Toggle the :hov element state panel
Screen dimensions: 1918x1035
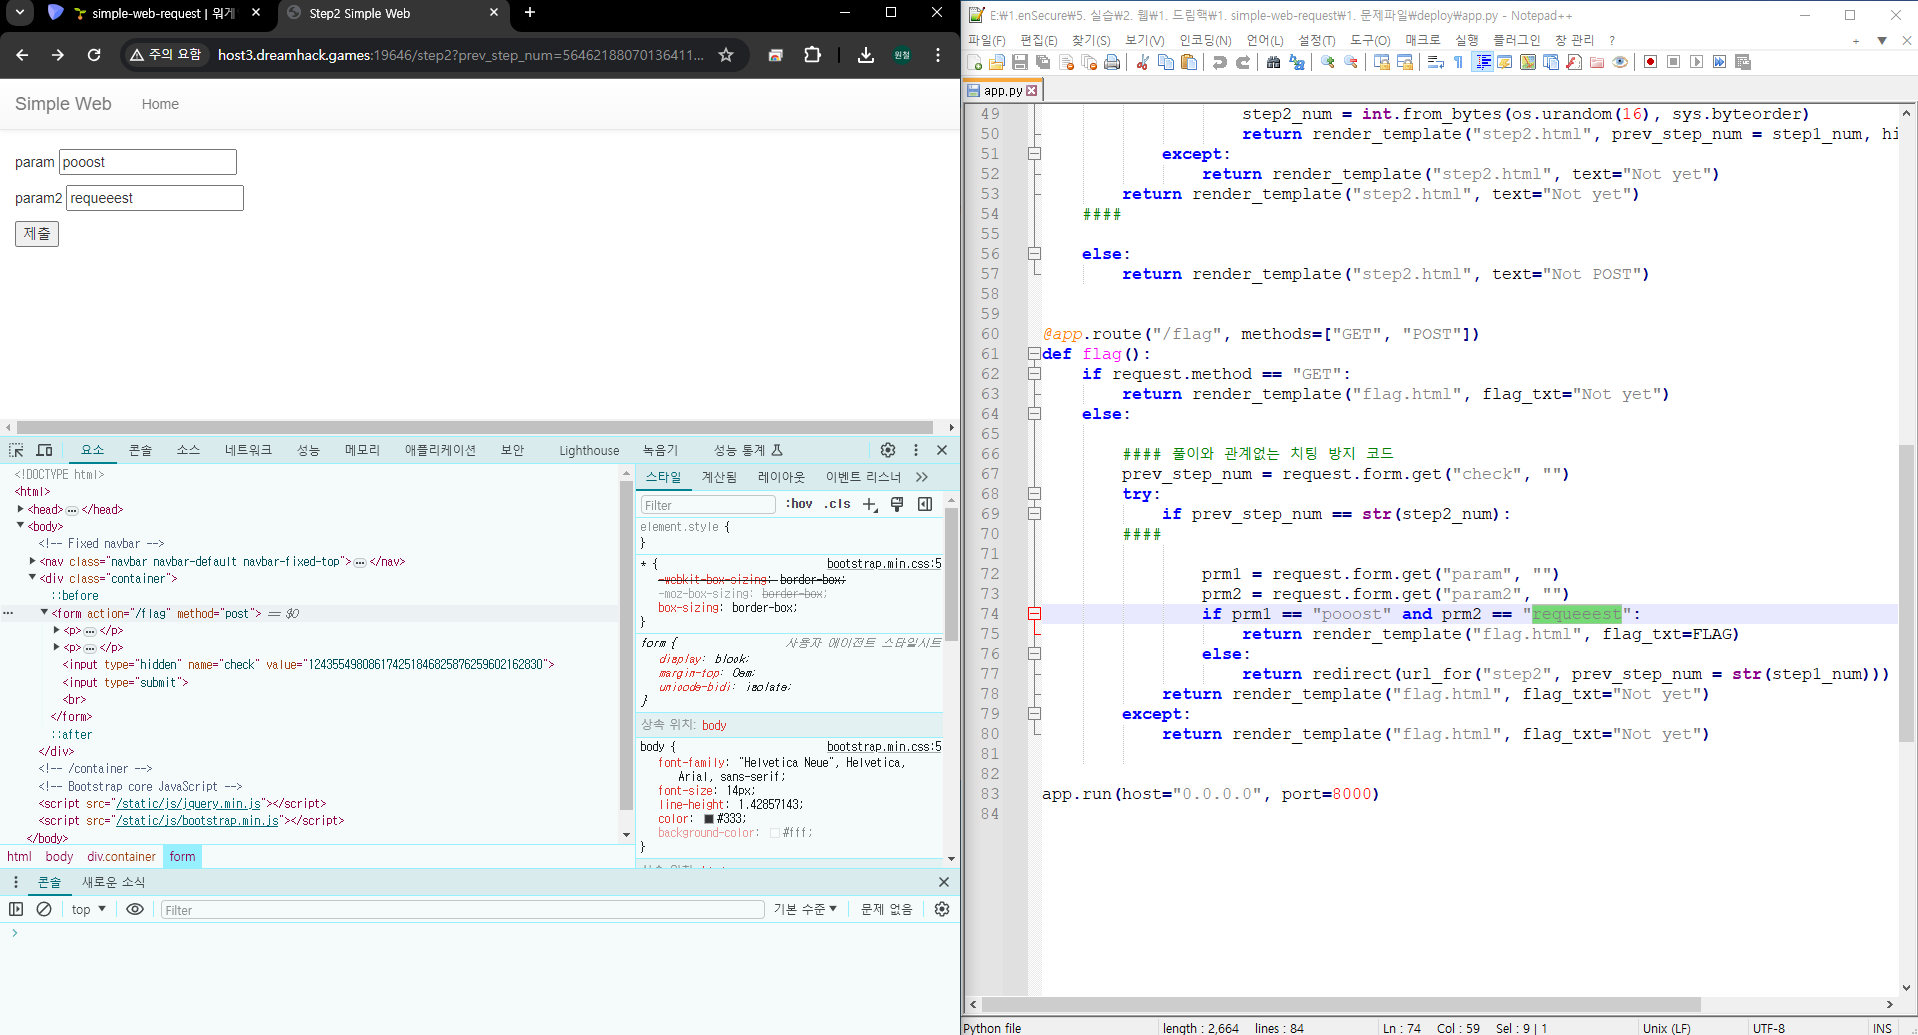[799, 504]
